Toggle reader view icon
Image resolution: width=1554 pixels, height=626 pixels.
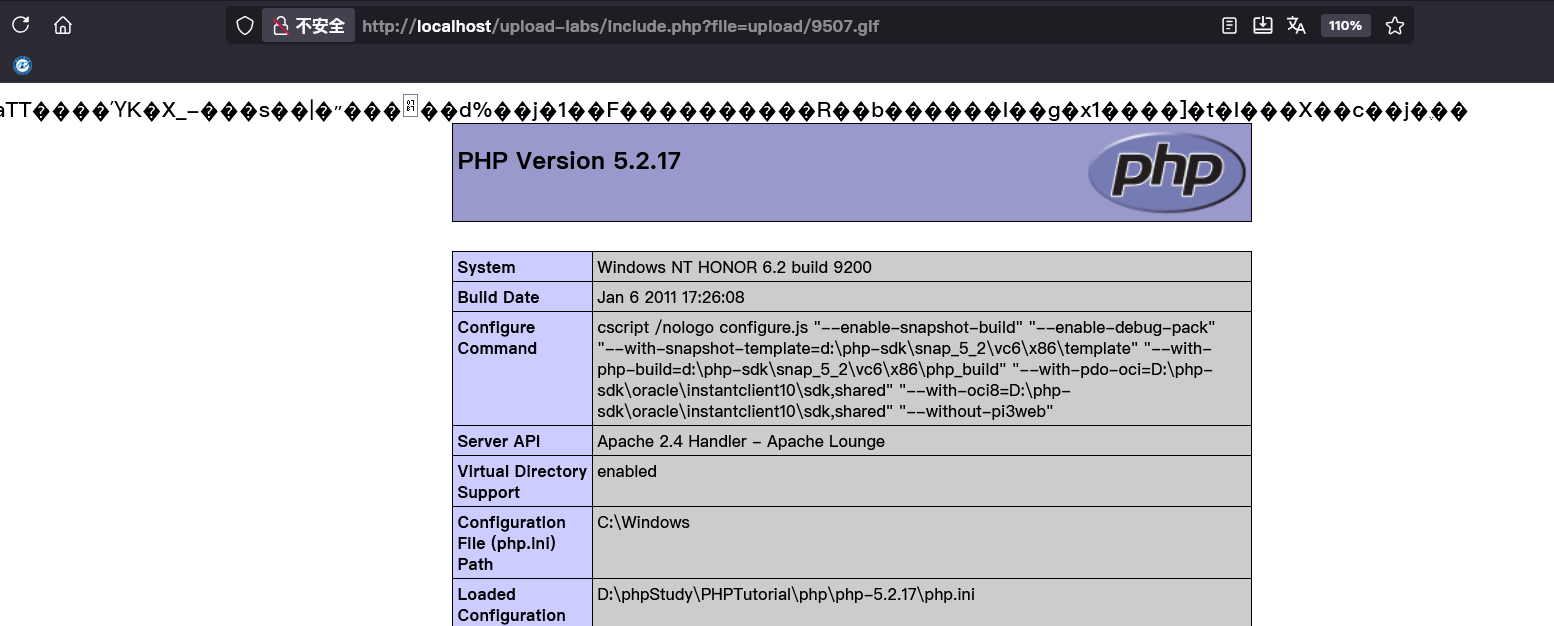click(x=1230, y=26)
